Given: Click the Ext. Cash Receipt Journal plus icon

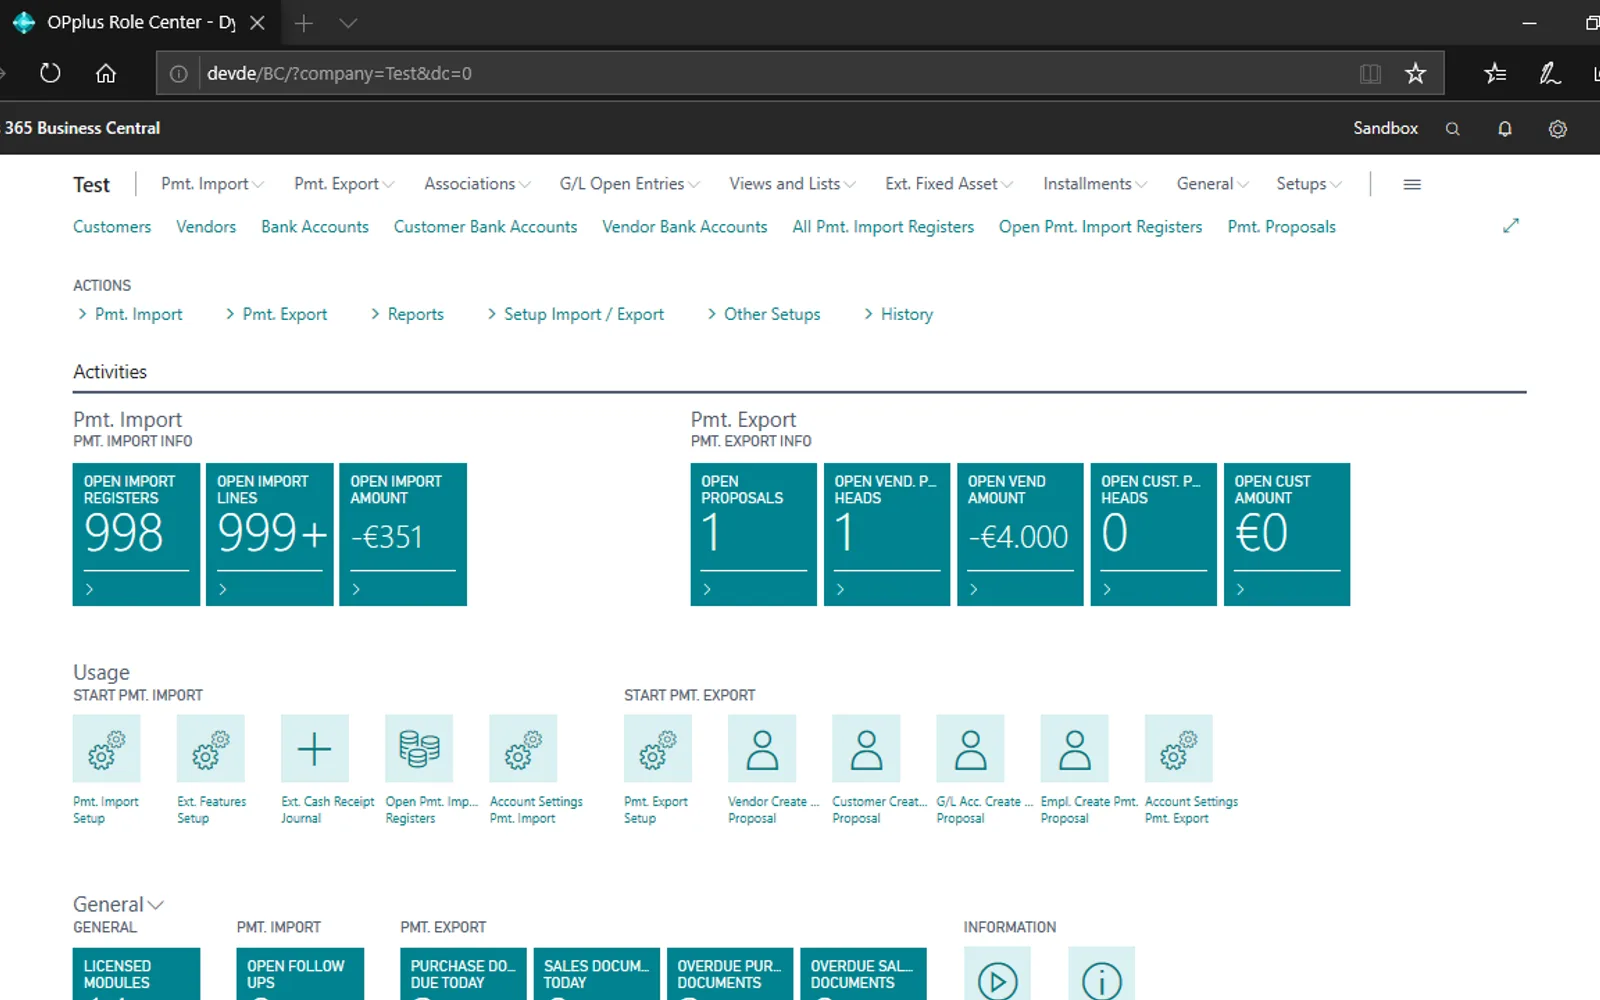Looking at the screenshot, I should coord(315,748).
